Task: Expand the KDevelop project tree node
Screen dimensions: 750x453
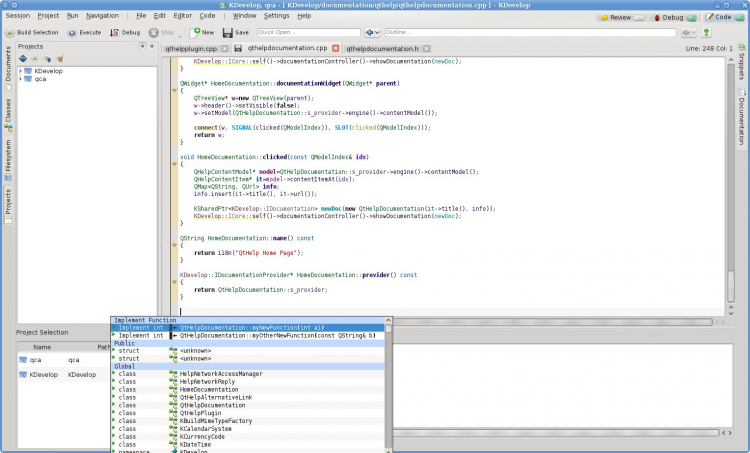Action: [22, 71]
